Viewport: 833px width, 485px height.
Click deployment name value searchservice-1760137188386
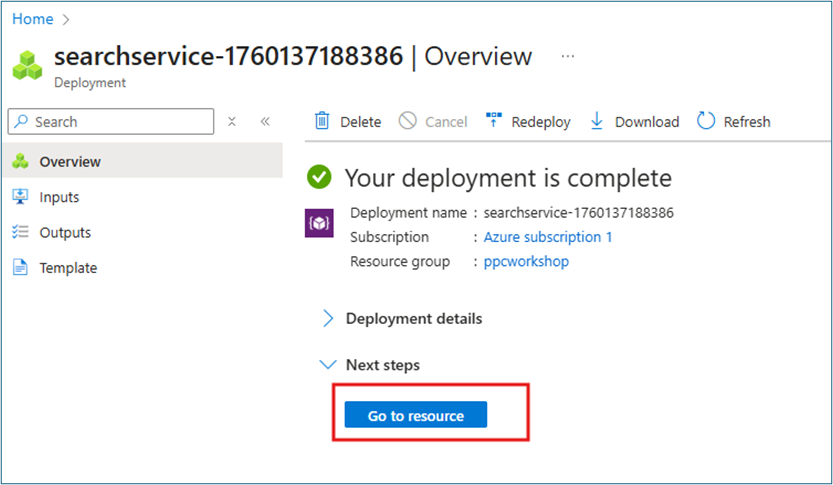(578, 212)
